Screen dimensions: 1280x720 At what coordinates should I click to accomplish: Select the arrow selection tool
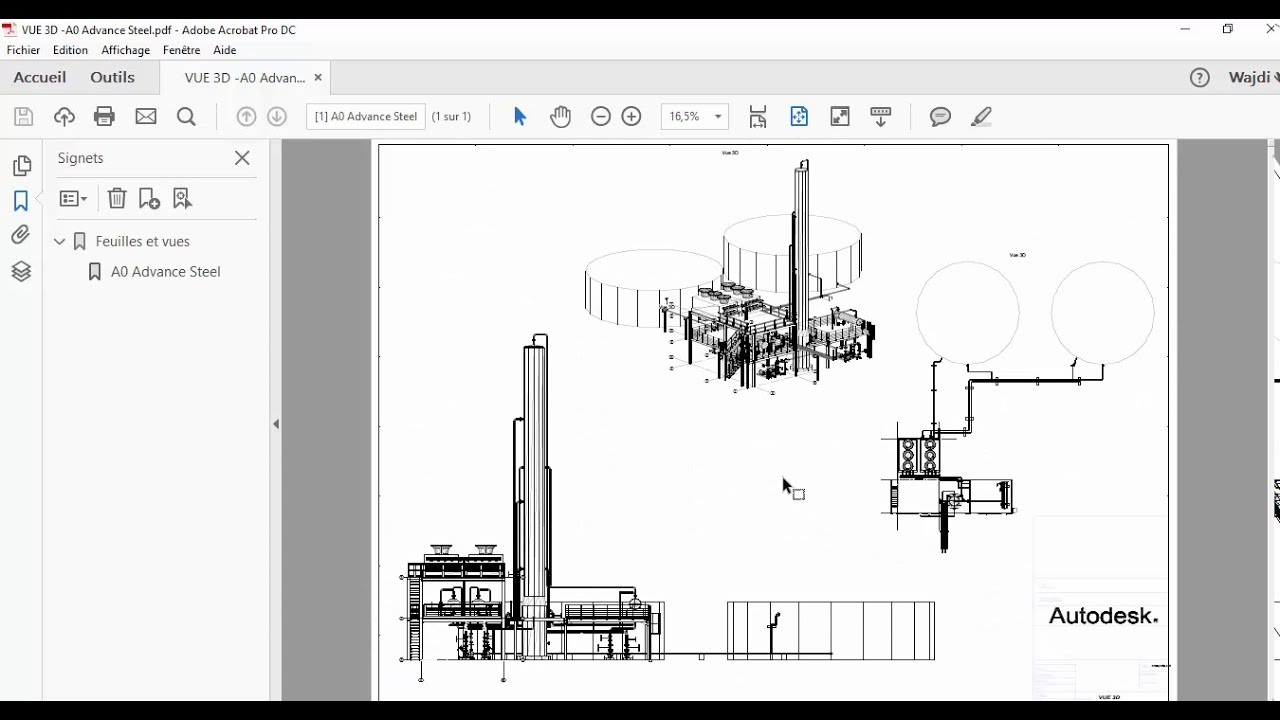(x=520, y=117)
